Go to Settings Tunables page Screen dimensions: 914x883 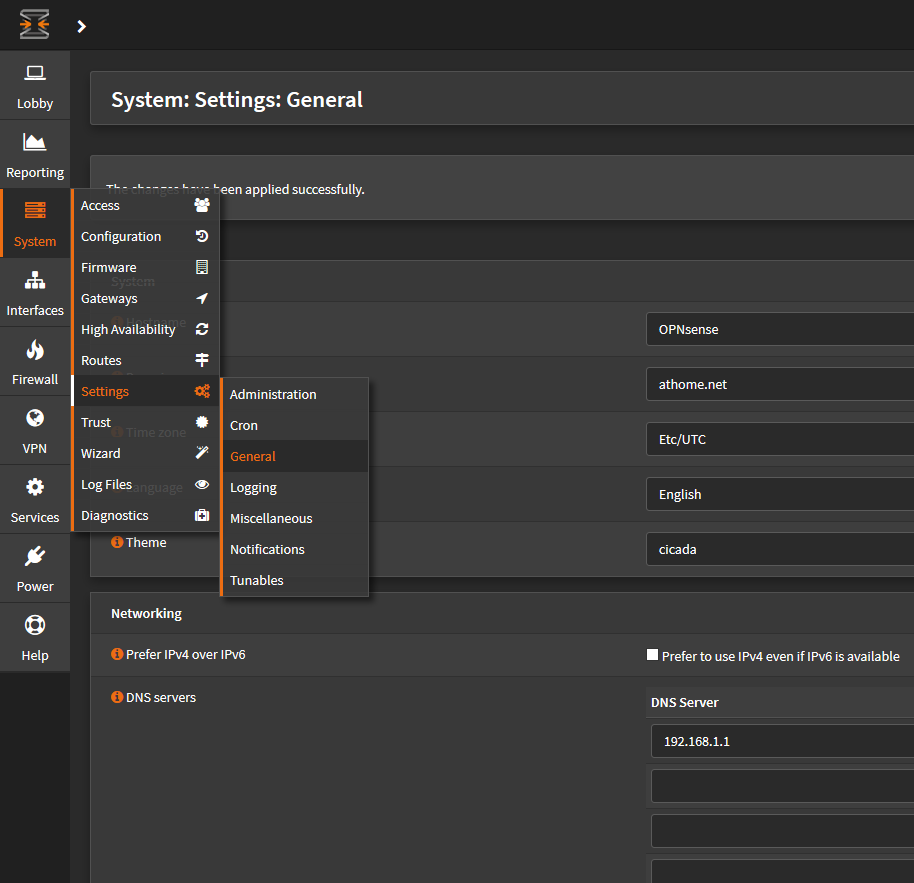click(295, 581)
